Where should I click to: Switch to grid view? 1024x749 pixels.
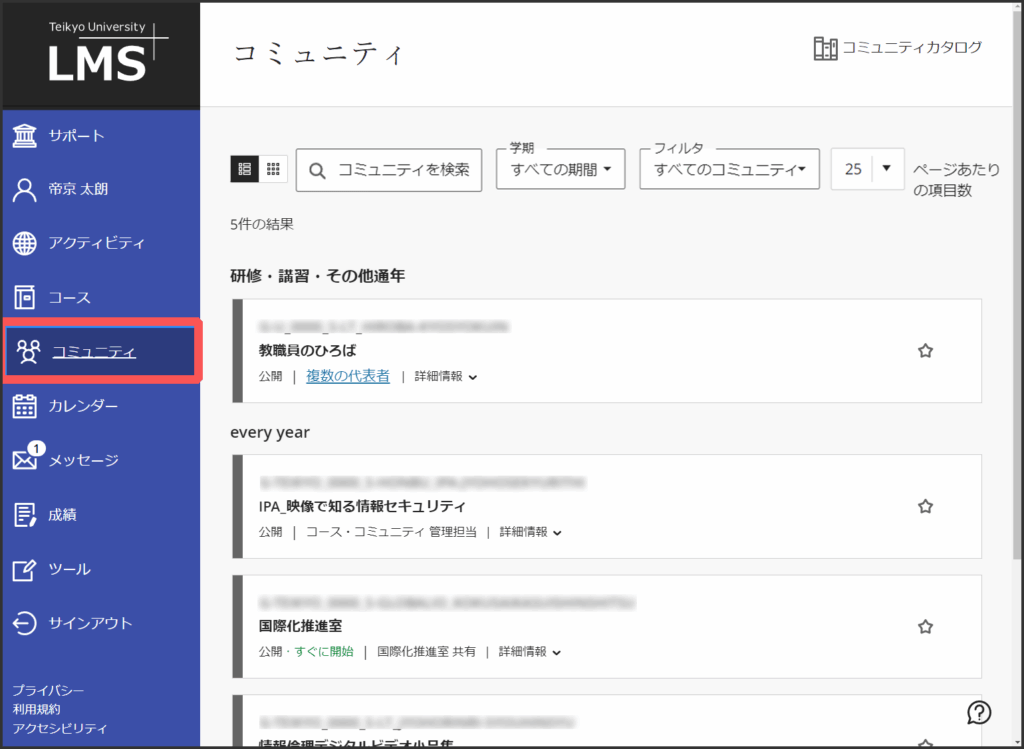point(274,169)
